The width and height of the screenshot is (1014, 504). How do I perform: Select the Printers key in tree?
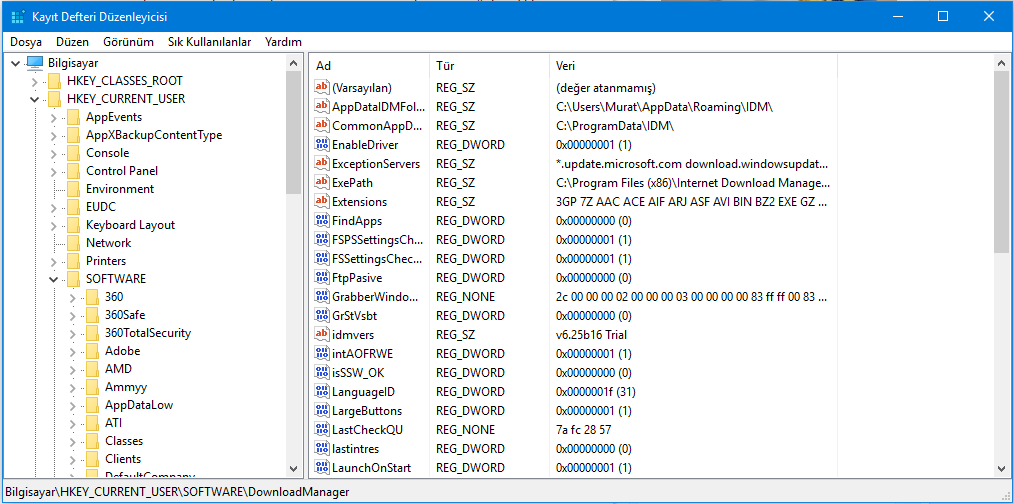point(106,261)
